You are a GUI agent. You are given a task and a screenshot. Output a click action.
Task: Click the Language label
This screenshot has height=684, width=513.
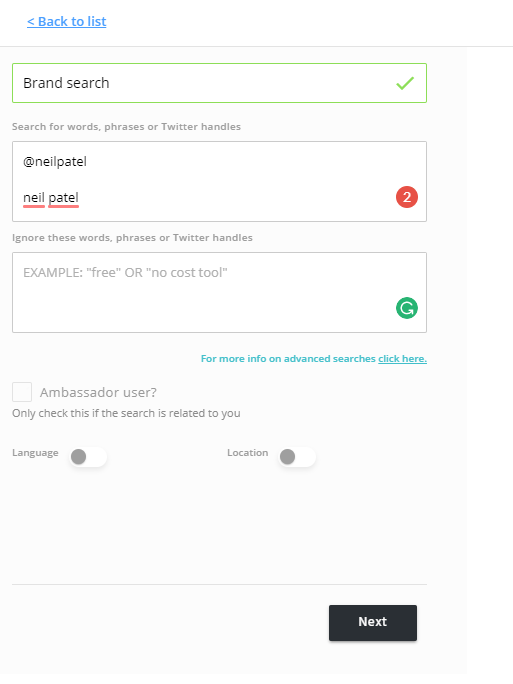click(x=35, y=453)
